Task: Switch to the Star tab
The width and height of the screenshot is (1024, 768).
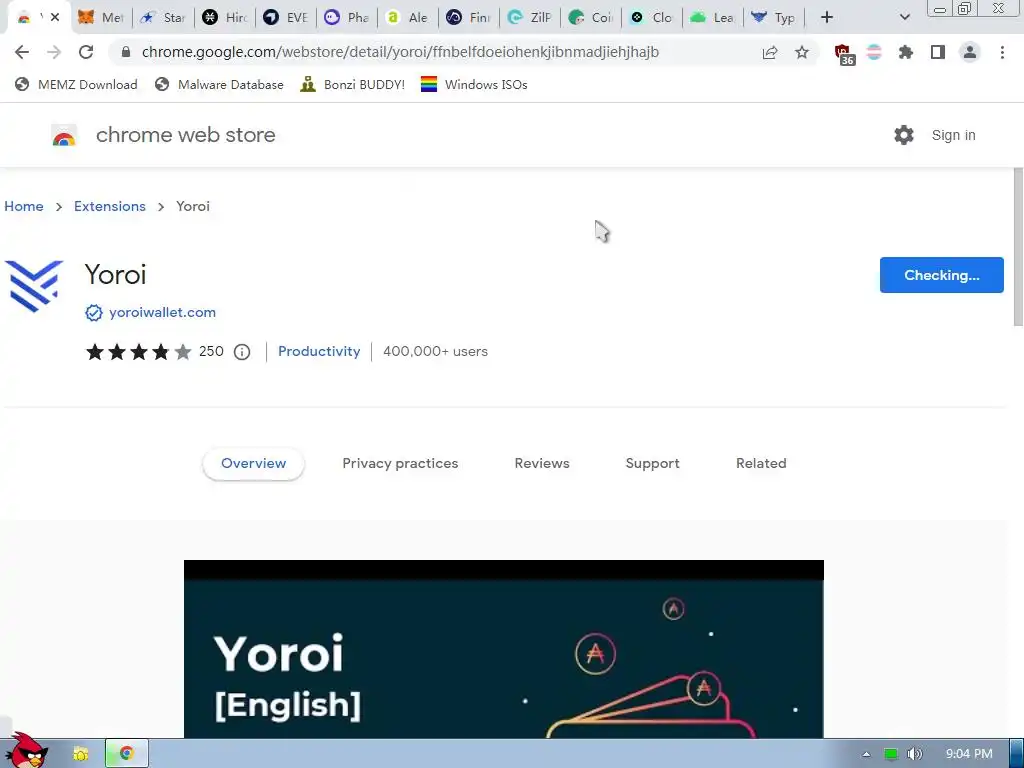Action: [163, 18]
